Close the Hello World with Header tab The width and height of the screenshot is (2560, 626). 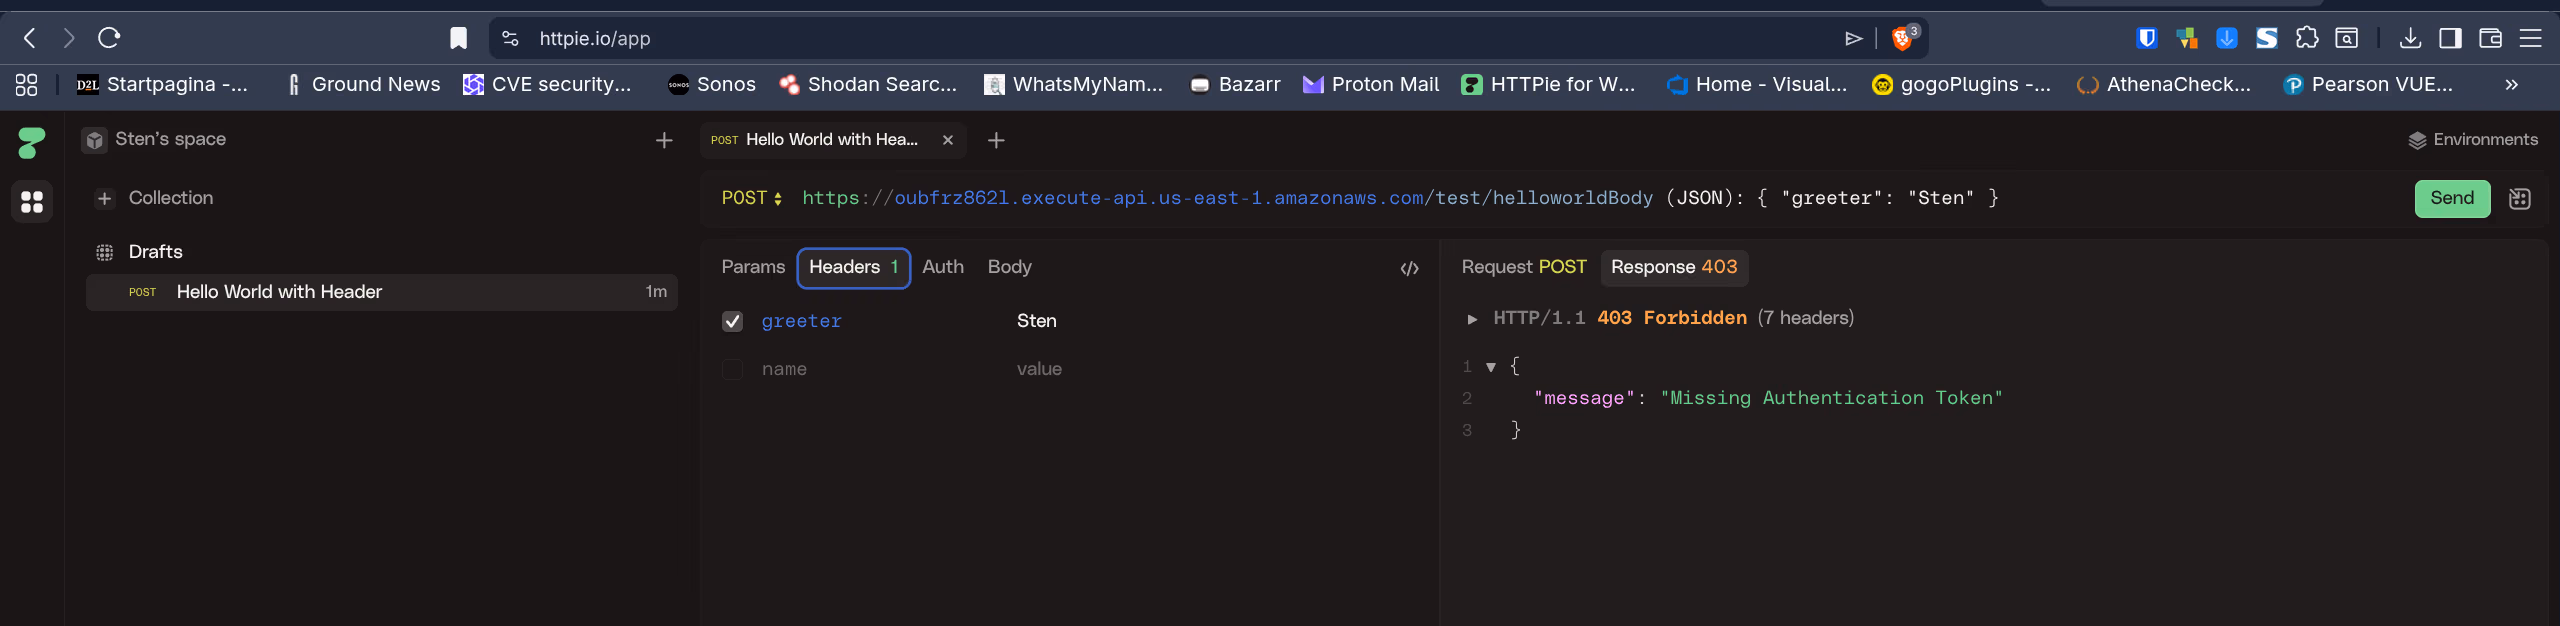tap(948, 140)
